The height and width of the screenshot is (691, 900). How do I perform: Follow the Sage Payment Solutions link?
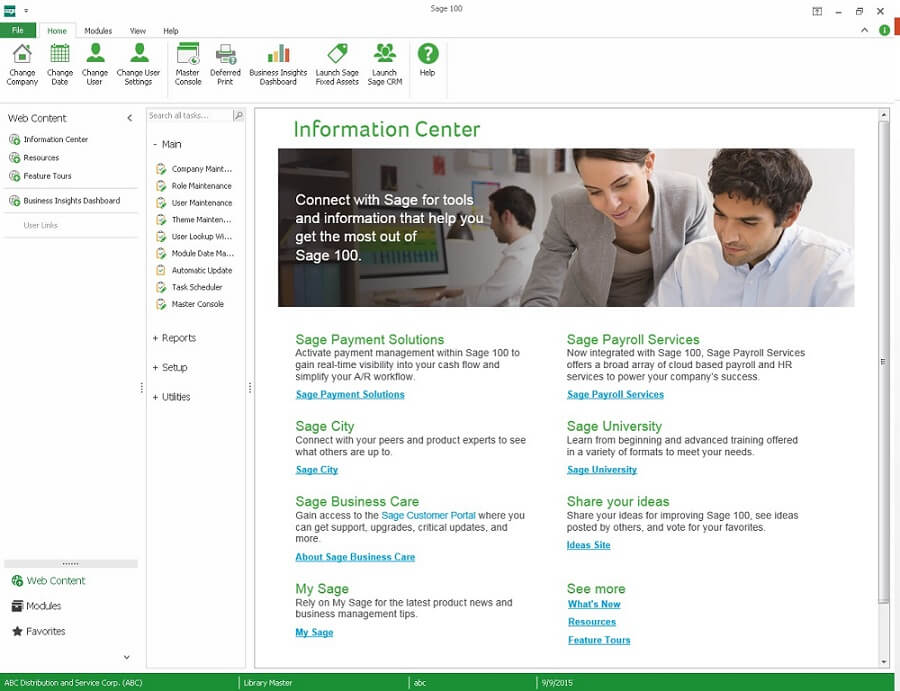point(350,393)
